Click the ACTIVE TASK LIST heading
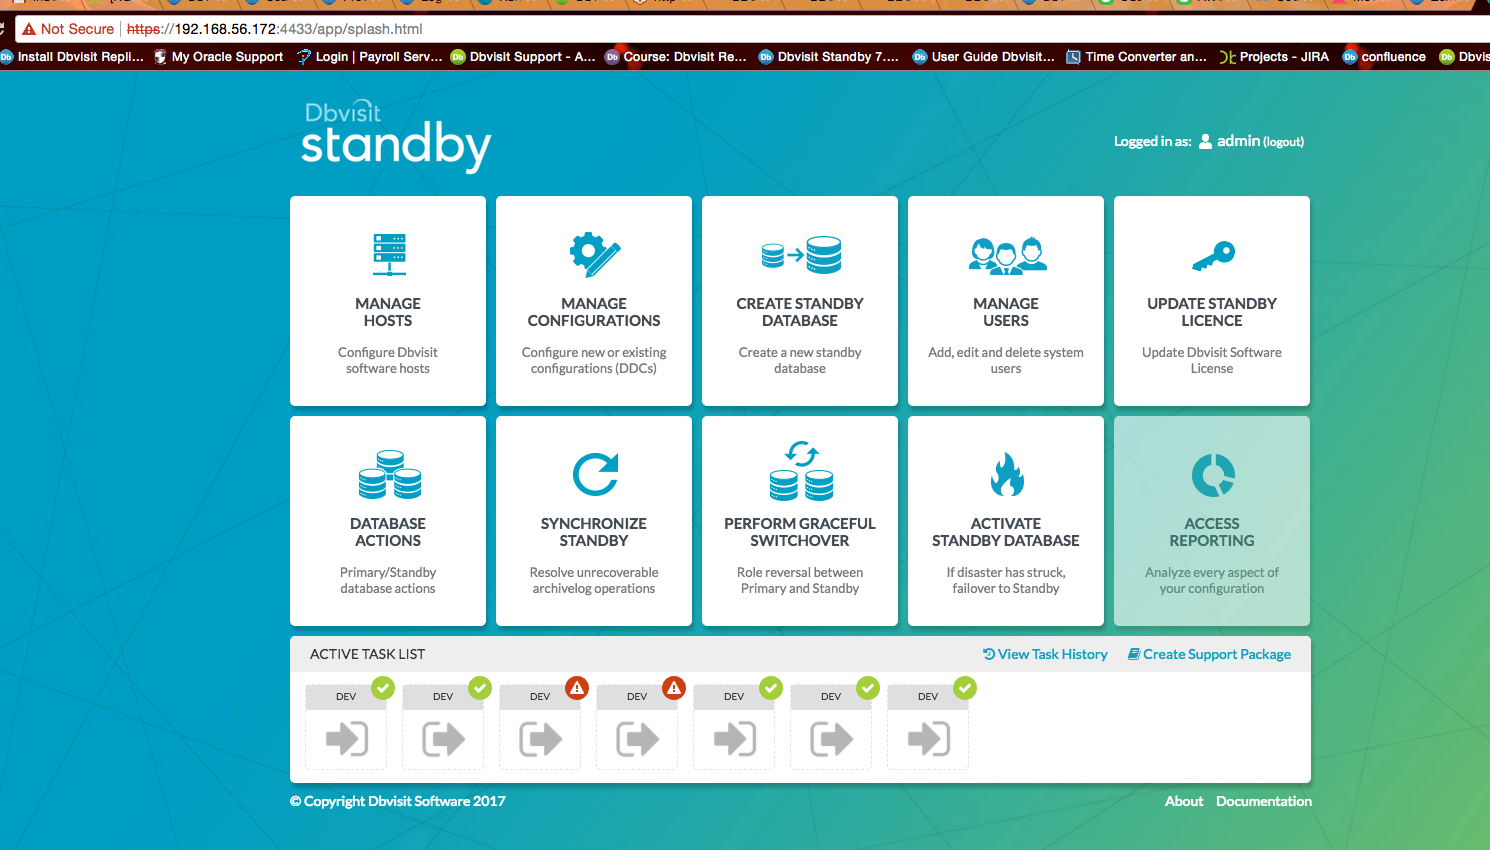The height and width of the screenshot is (850, 1490). [367, 654]
